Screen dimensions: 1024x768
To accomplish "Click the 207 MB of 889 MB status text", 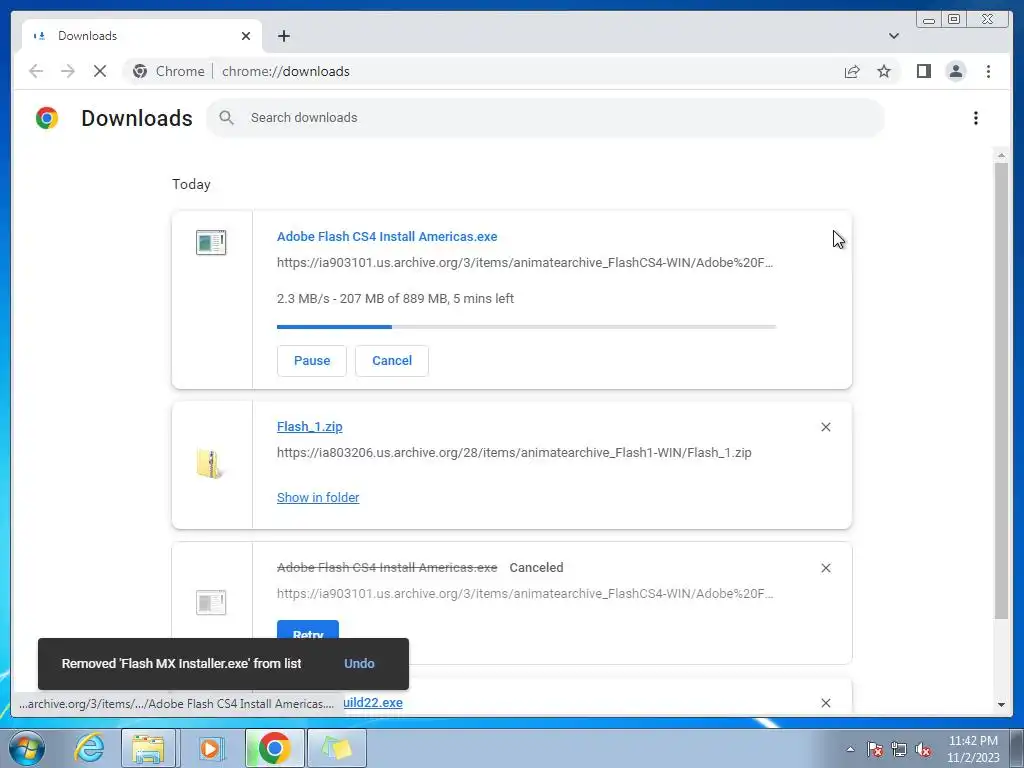I will pyautogui.click(x=394, y=298).
